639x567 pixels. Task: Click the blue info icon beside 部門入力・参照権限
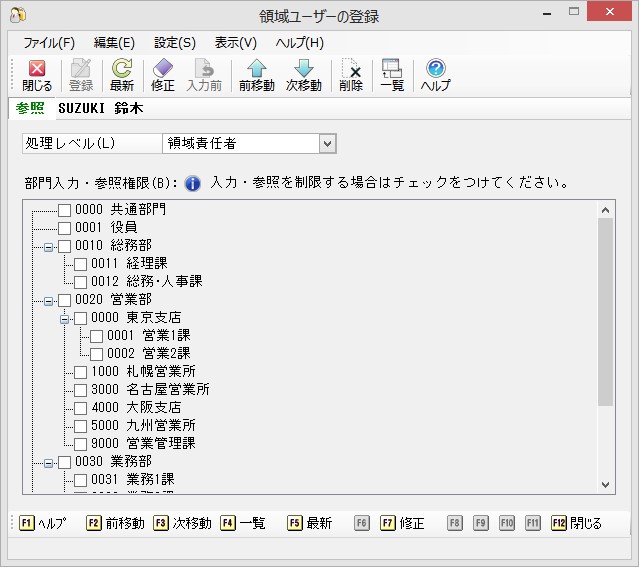[x=194, y=183]
